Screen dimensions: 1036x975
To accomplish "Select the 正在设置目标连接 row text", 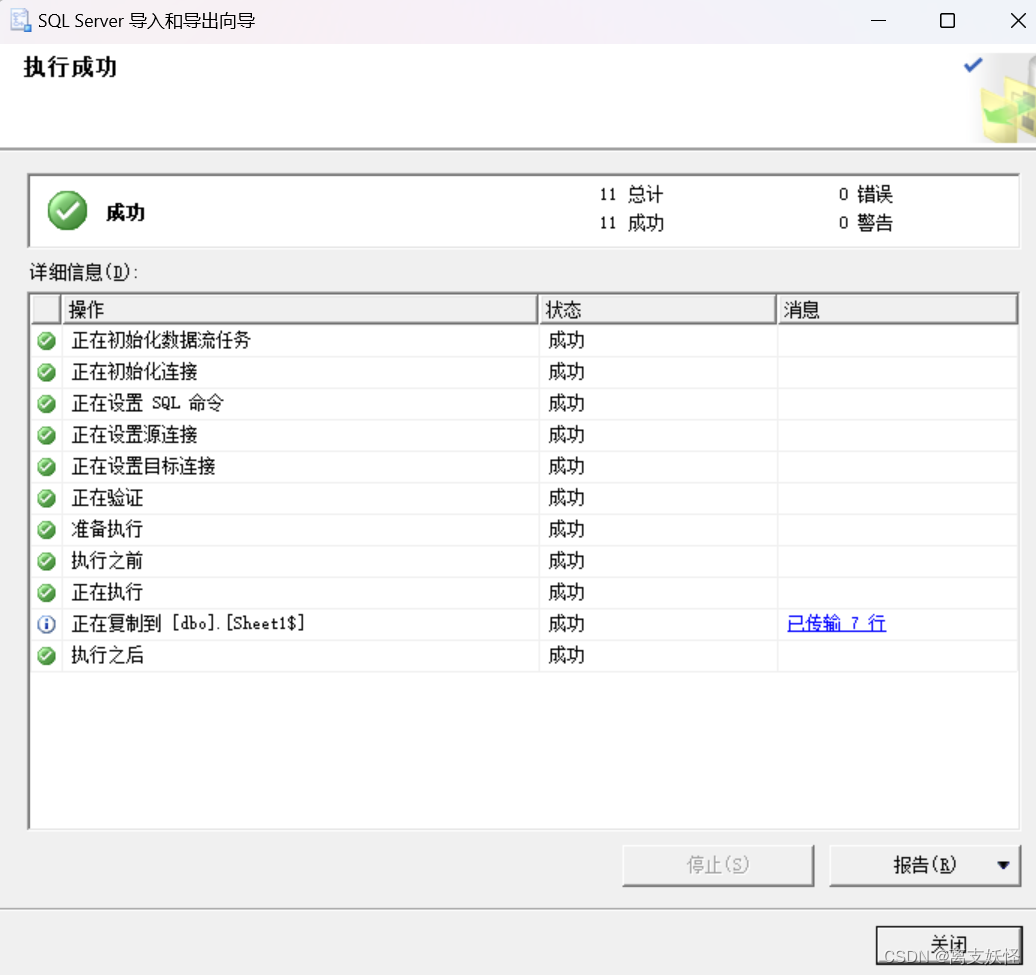I will (x=143, y=466).
